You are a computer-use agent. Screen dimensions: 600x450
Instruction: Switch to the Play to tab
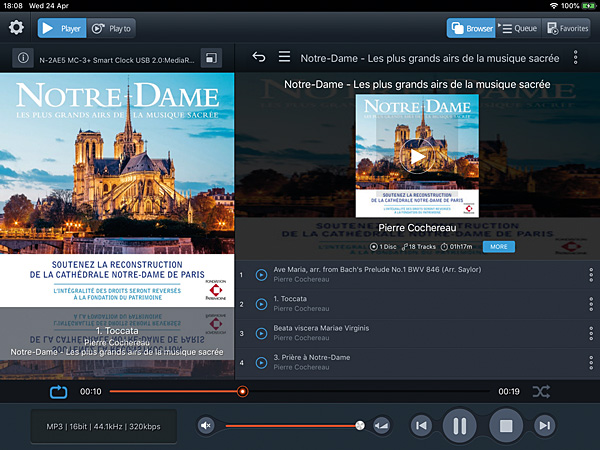(111, 28)
